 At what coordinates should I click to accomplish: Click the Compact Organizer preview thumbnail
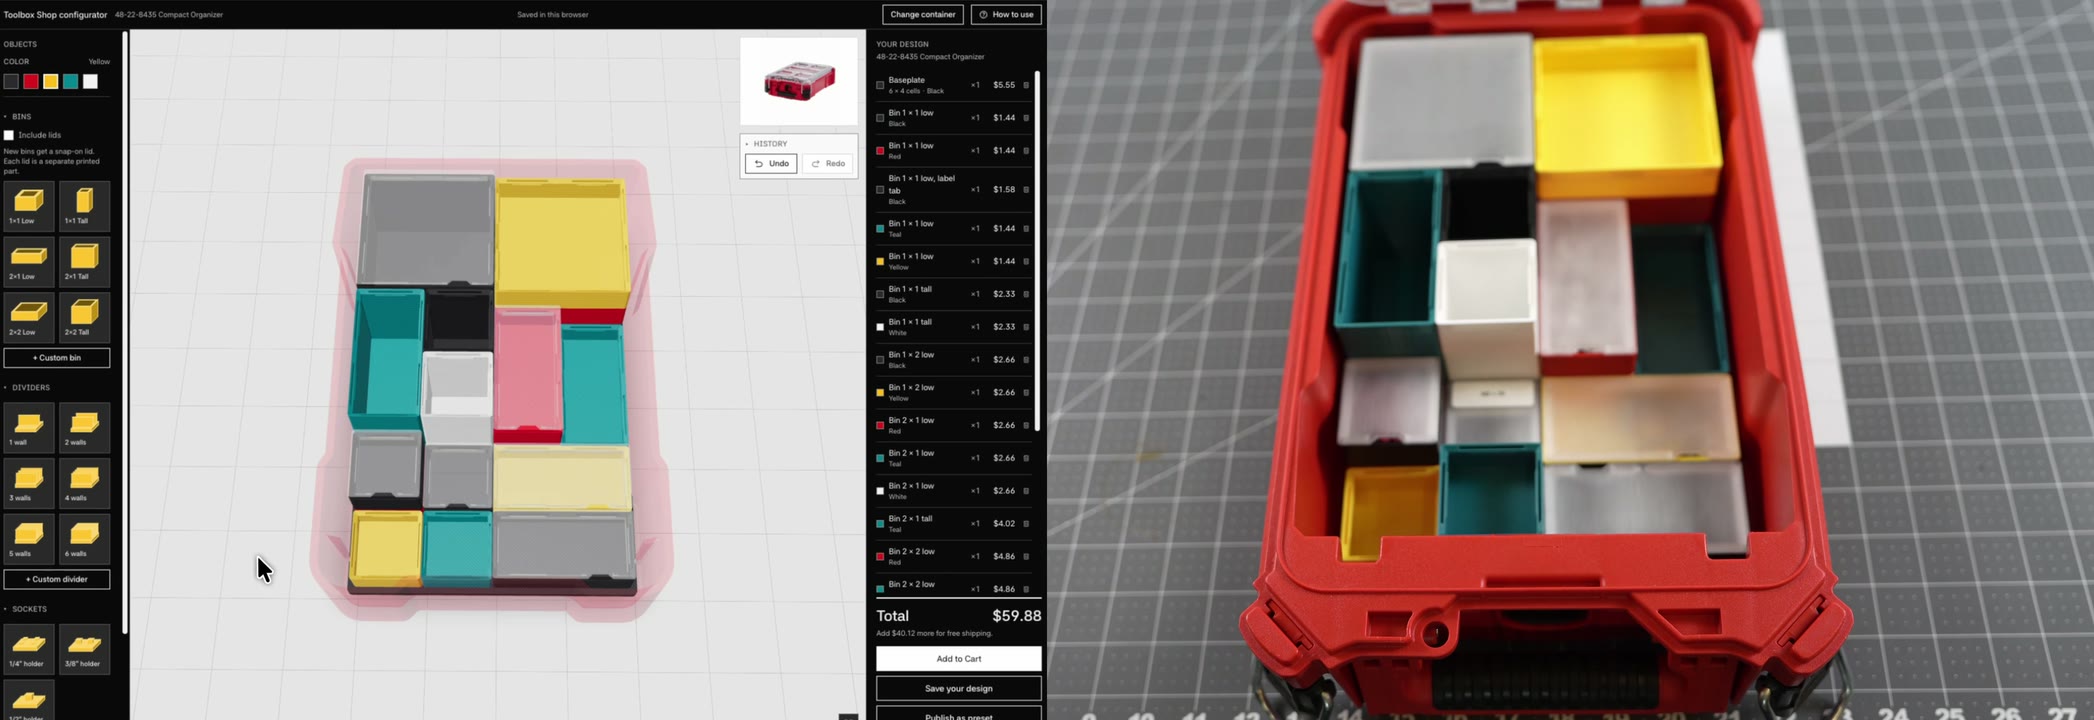coord(799,81)
